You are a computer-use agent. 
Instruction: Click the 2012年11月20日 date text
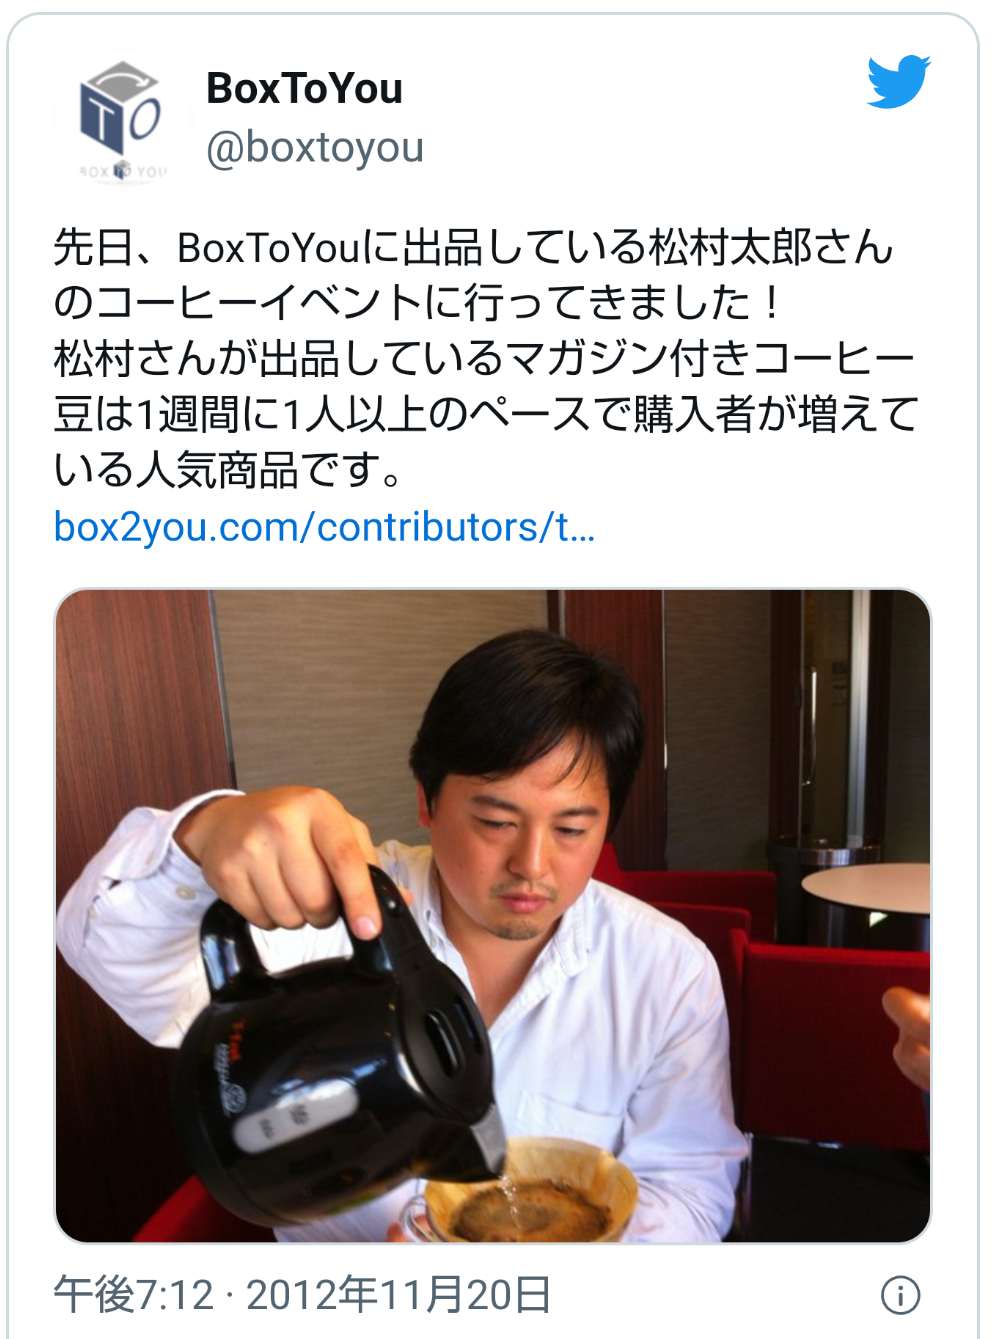398,1295
